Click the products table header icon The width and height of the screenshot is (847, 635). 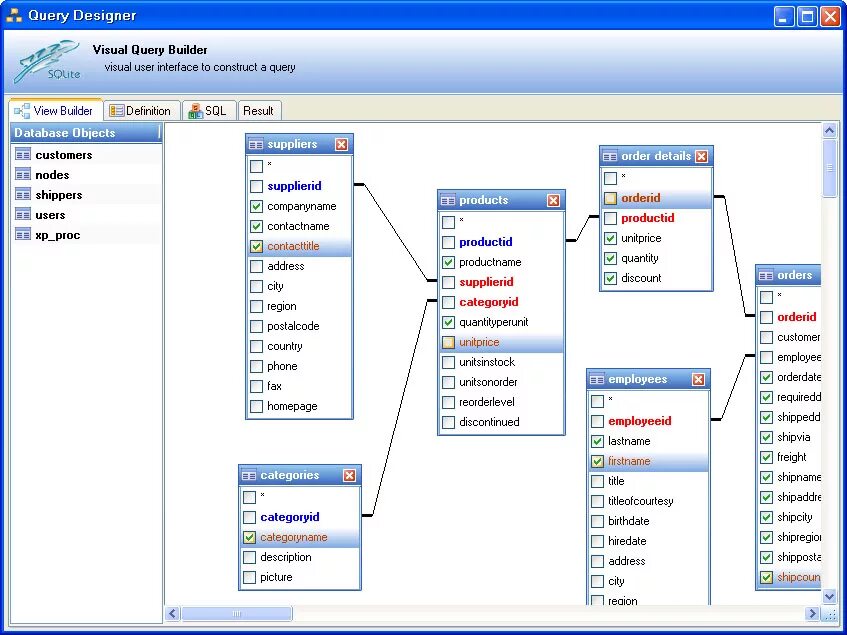448,200
